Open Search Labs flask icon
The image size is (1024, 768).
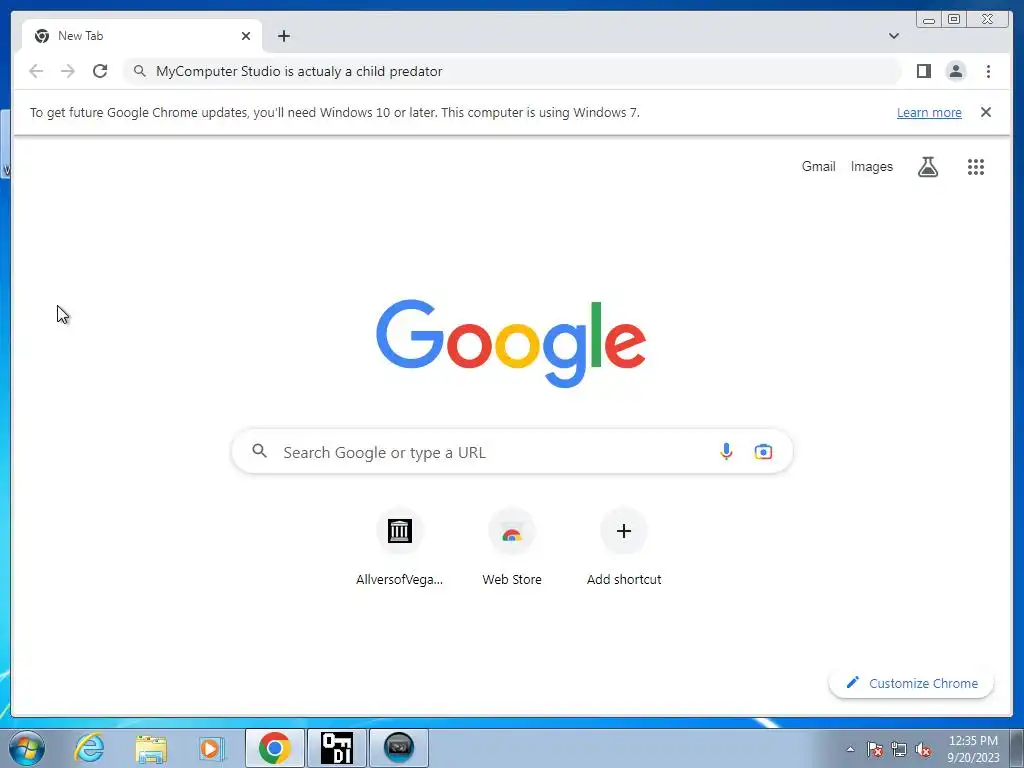pos(927,167)
